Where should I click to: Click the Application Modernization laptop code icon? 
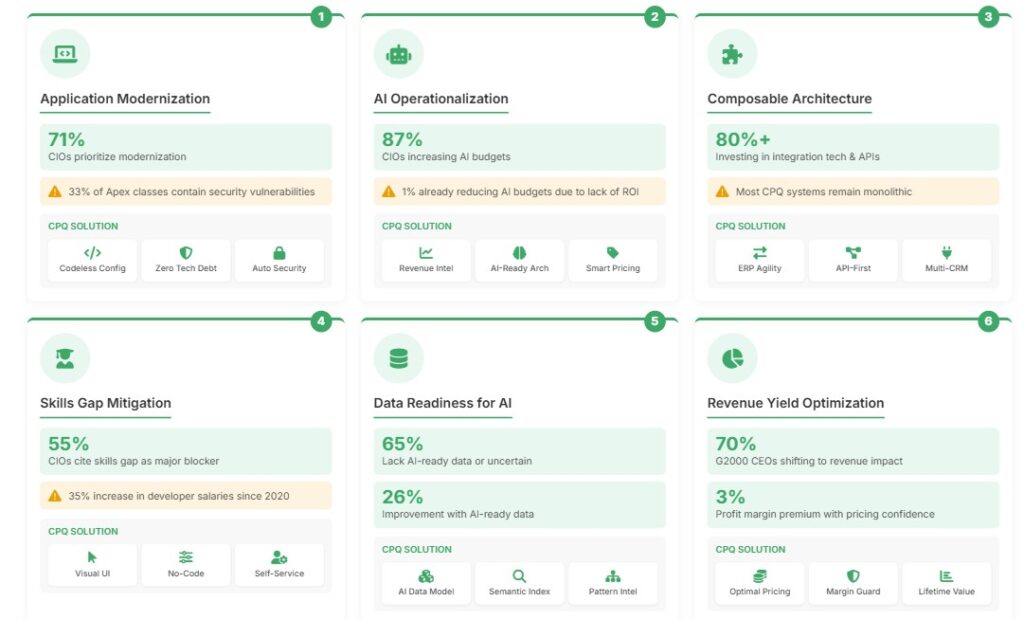pos(65,54)
